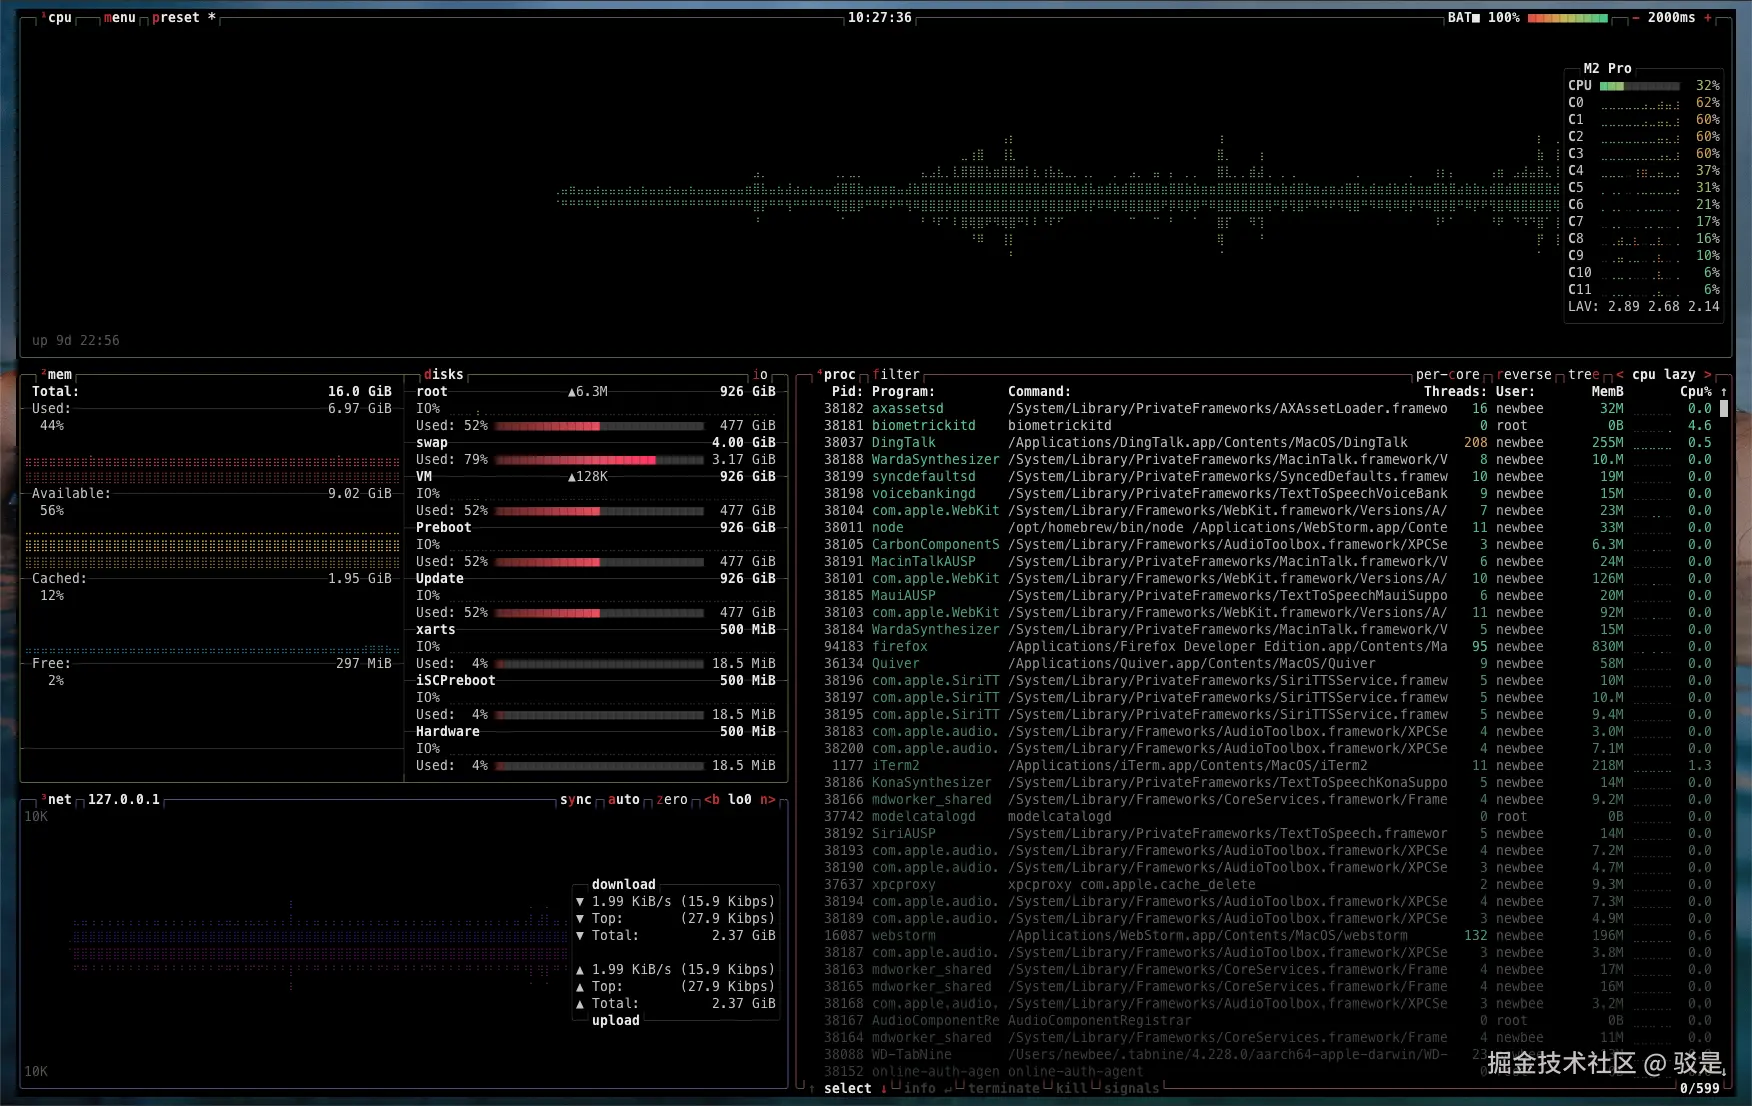Click terminate in the process footer
This screenshot has width=1752, height=1106.
coord(1004,1089)
